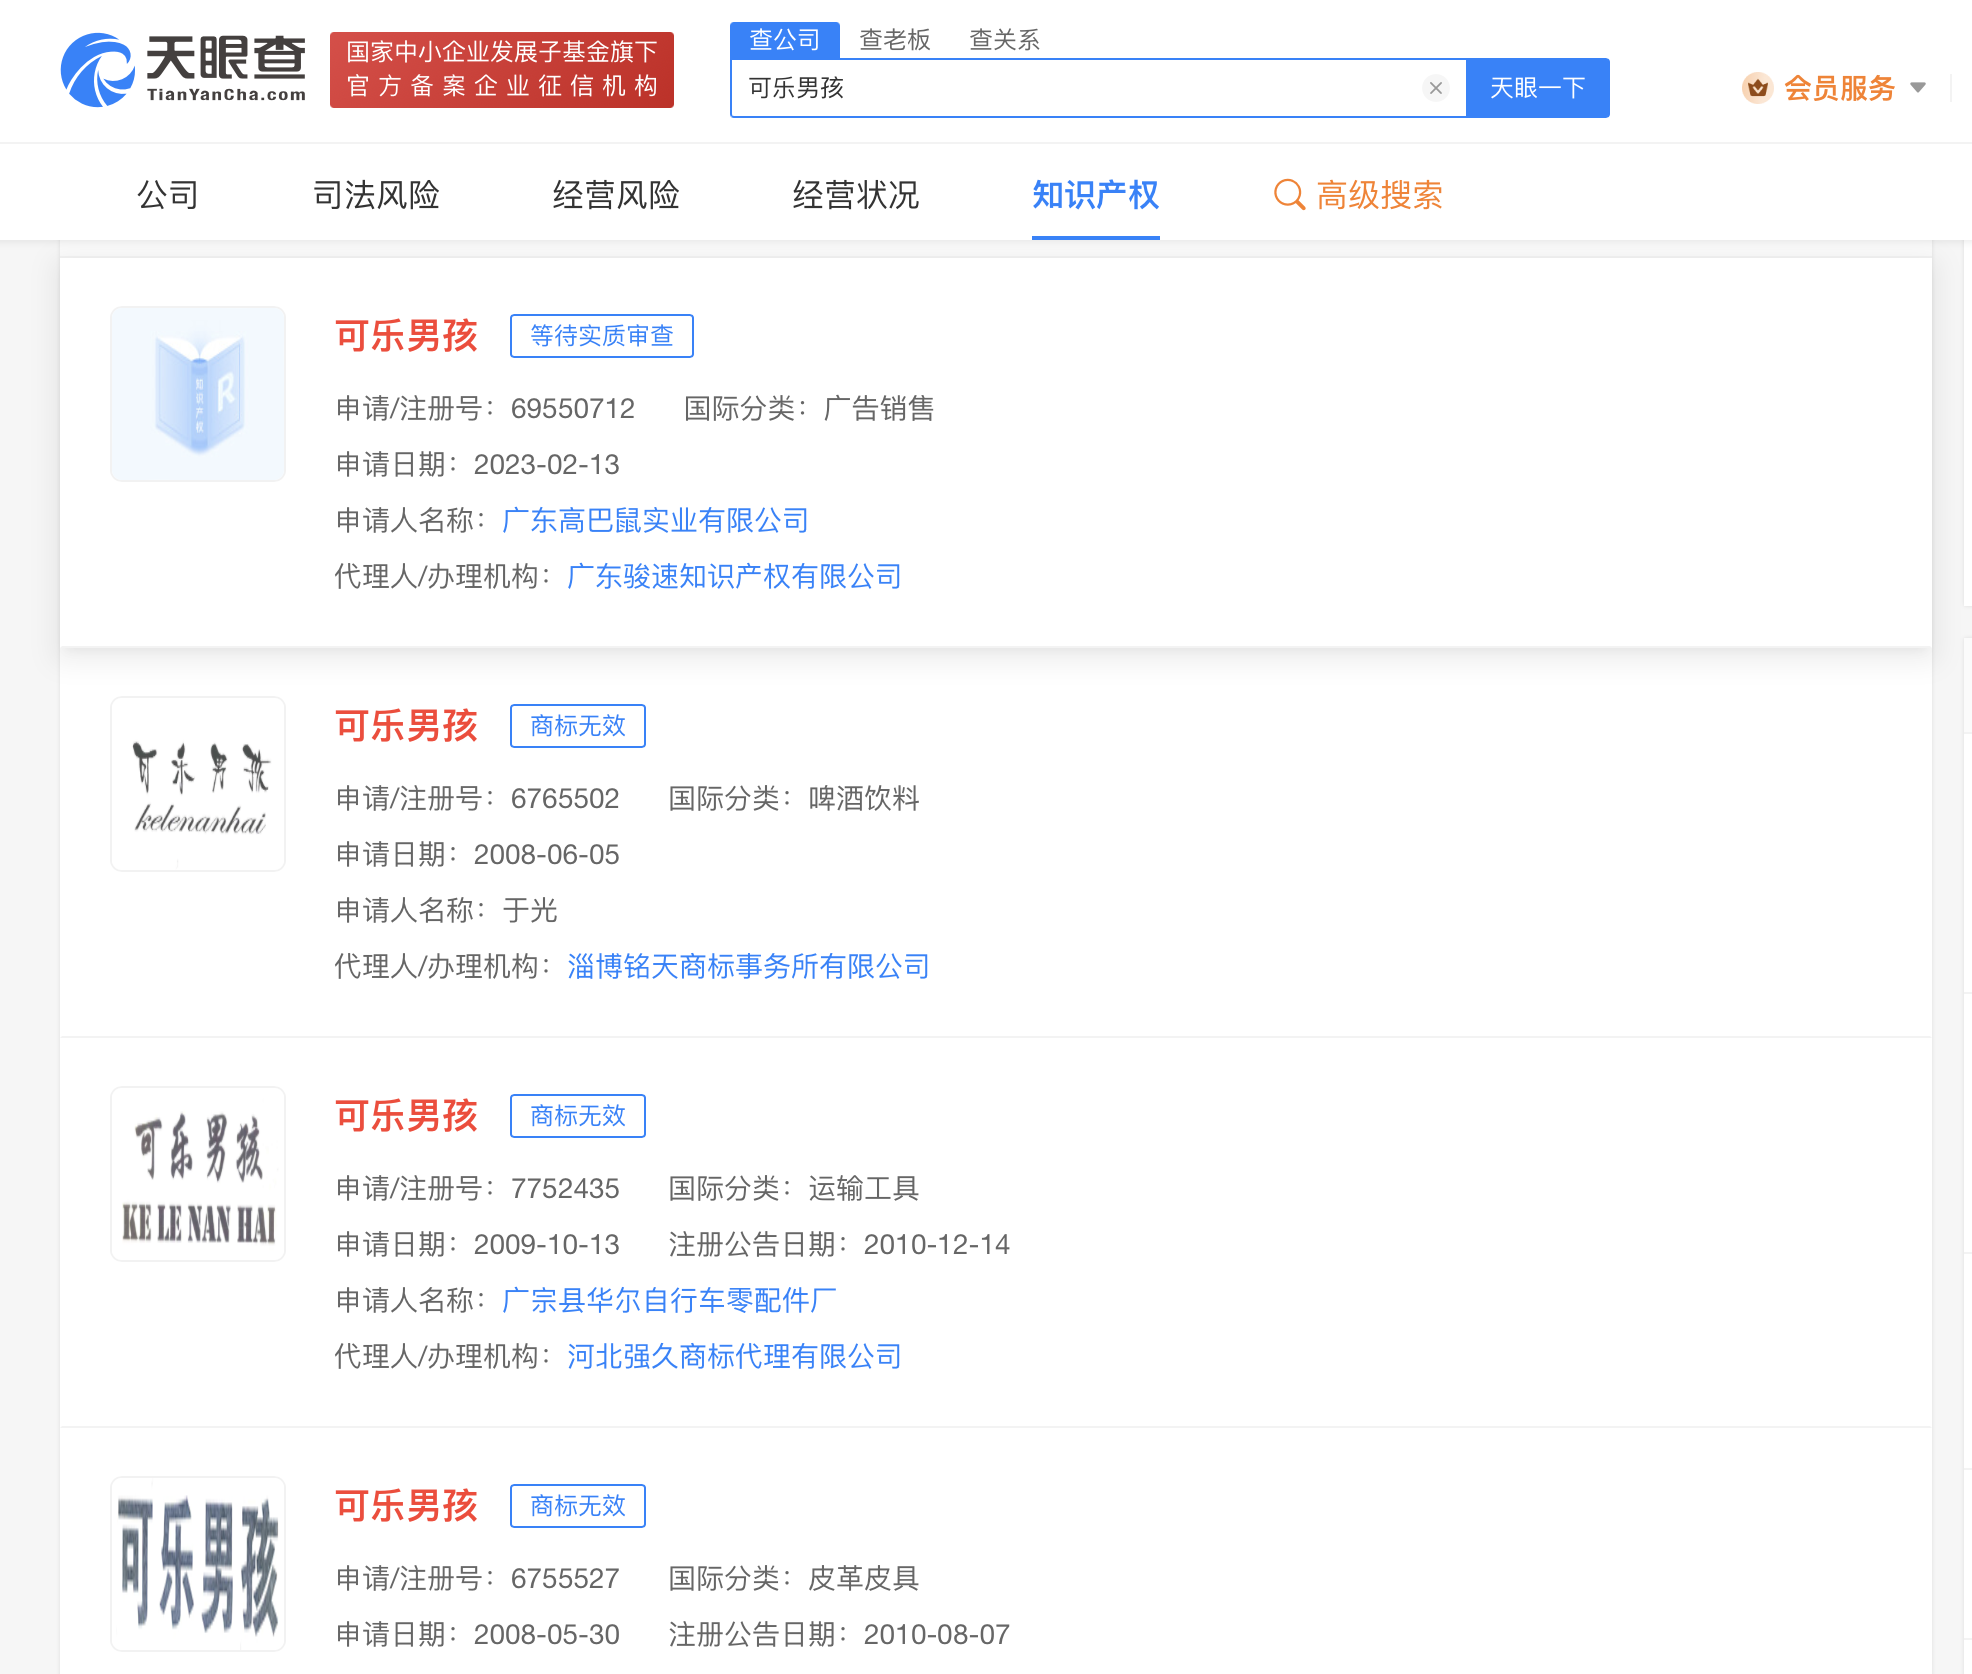Click the red government fund banner

point(502,70)
